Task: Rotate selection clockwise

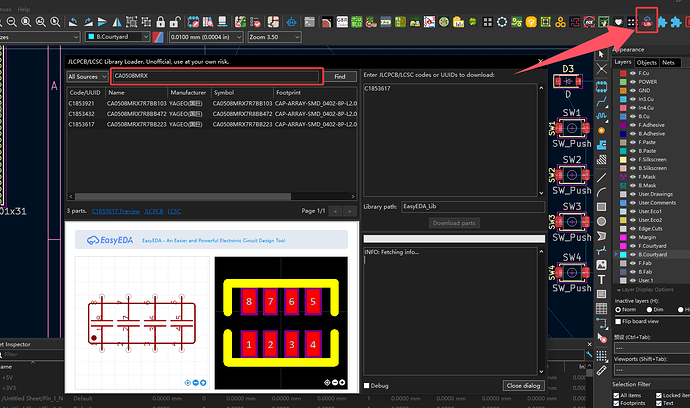Action: pos(88,22)
